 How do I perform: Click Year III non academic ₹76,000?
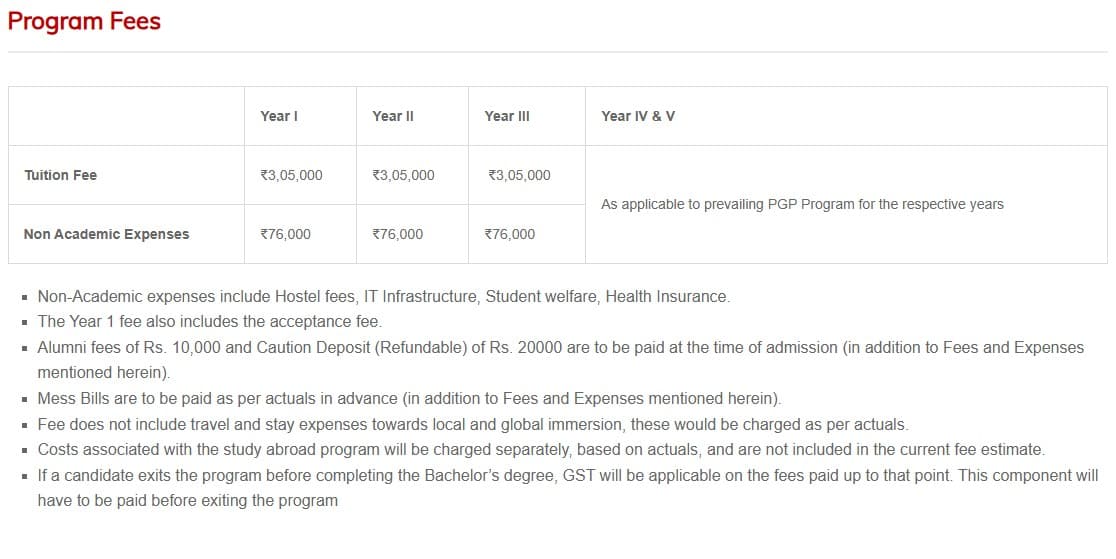508,234
